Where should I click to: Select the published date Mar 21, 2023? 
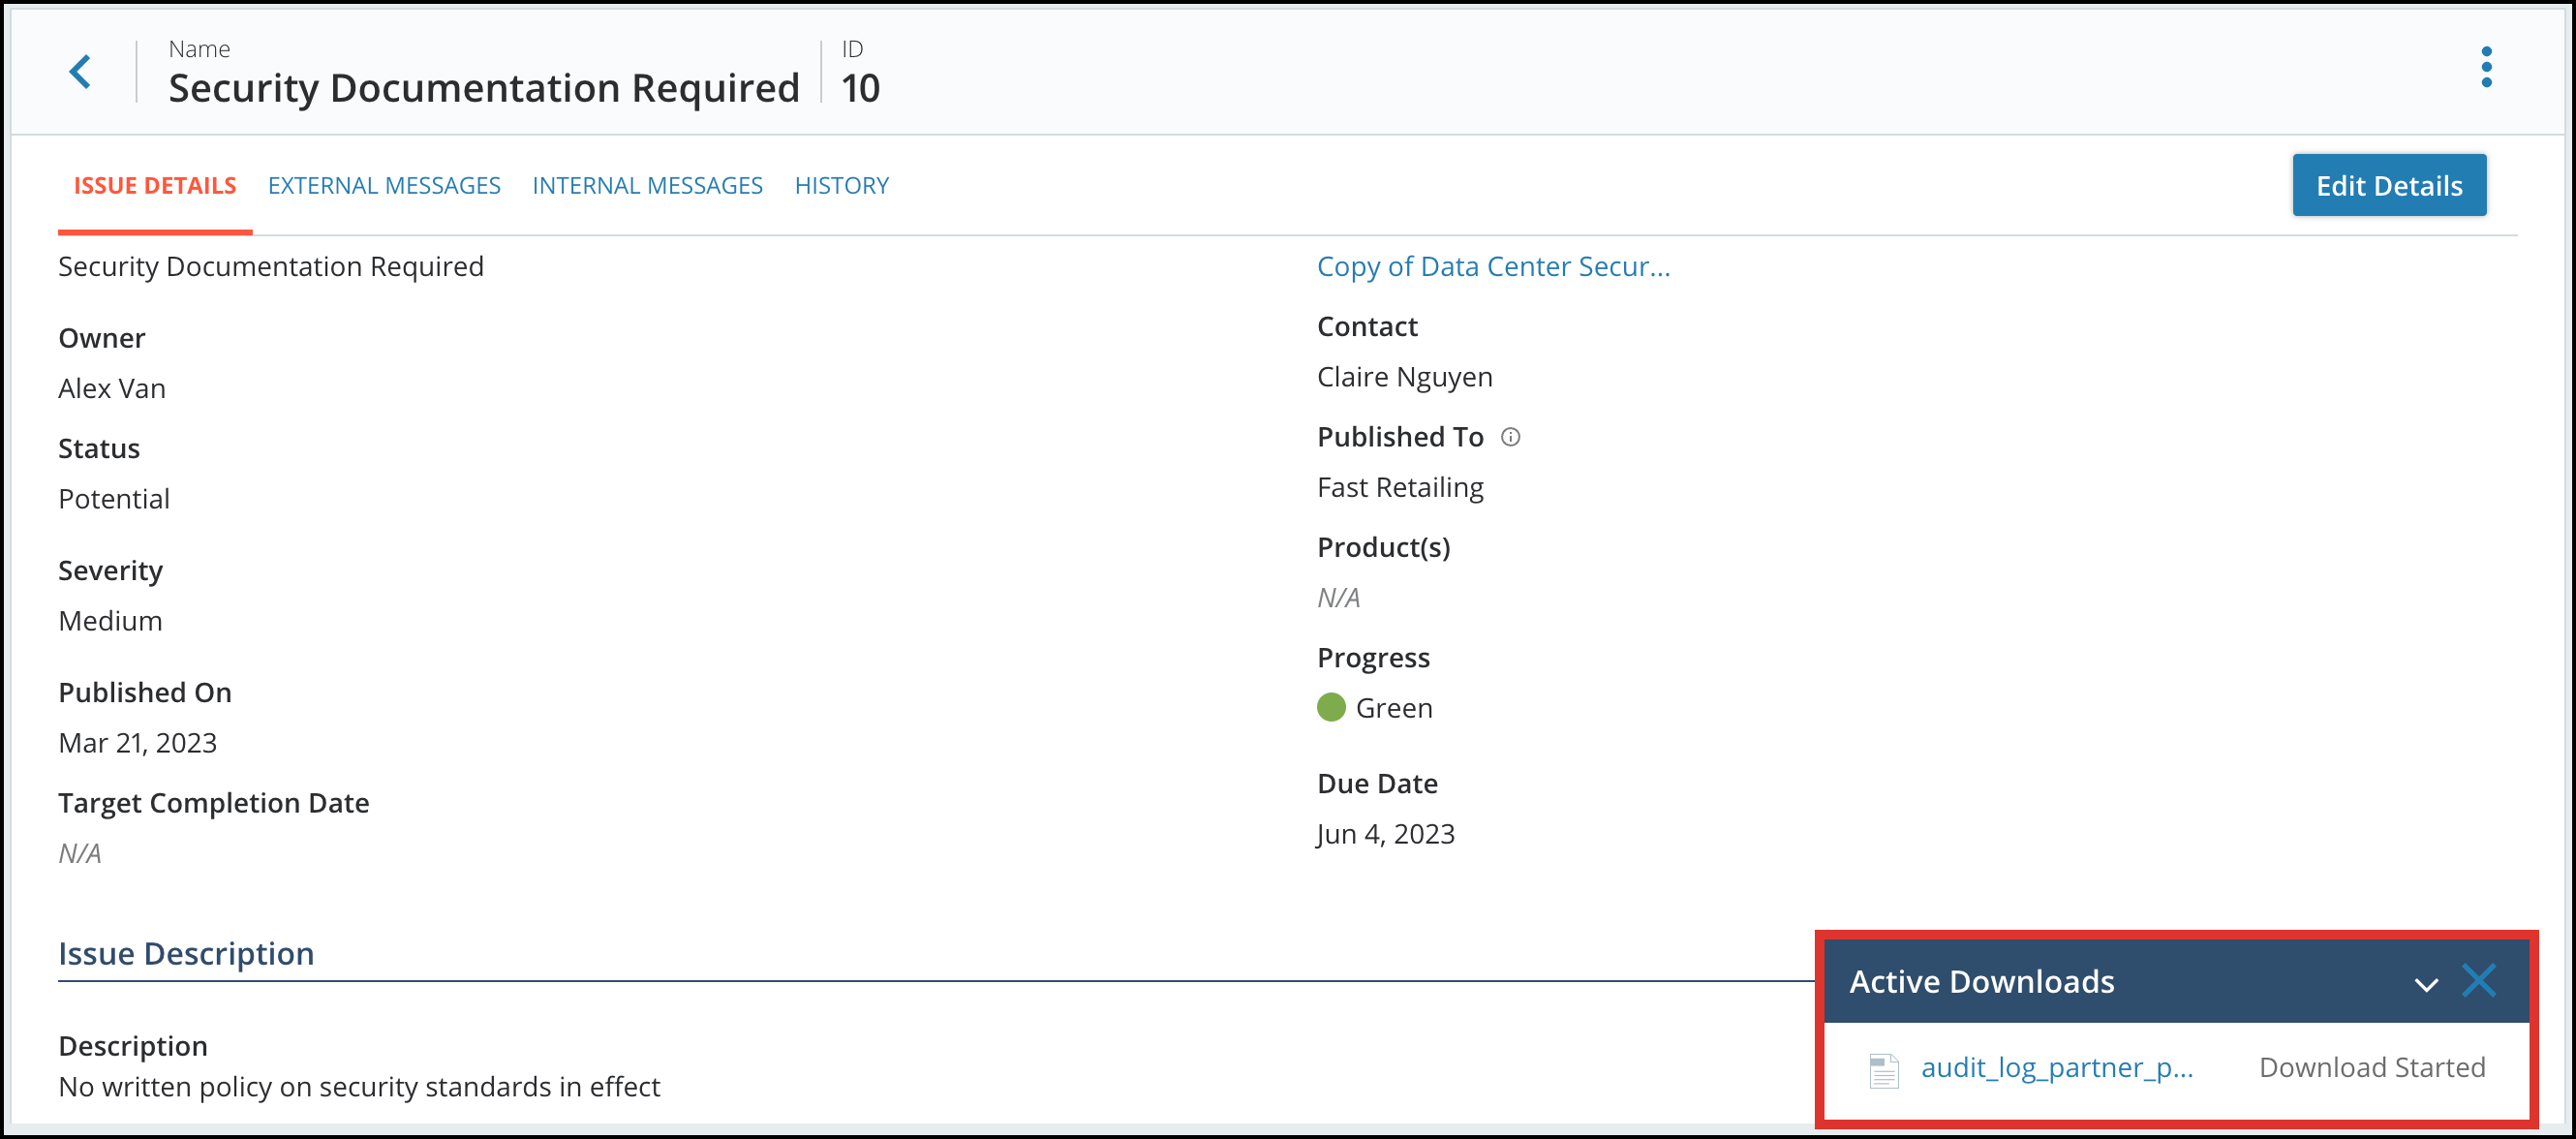(138, 743)
